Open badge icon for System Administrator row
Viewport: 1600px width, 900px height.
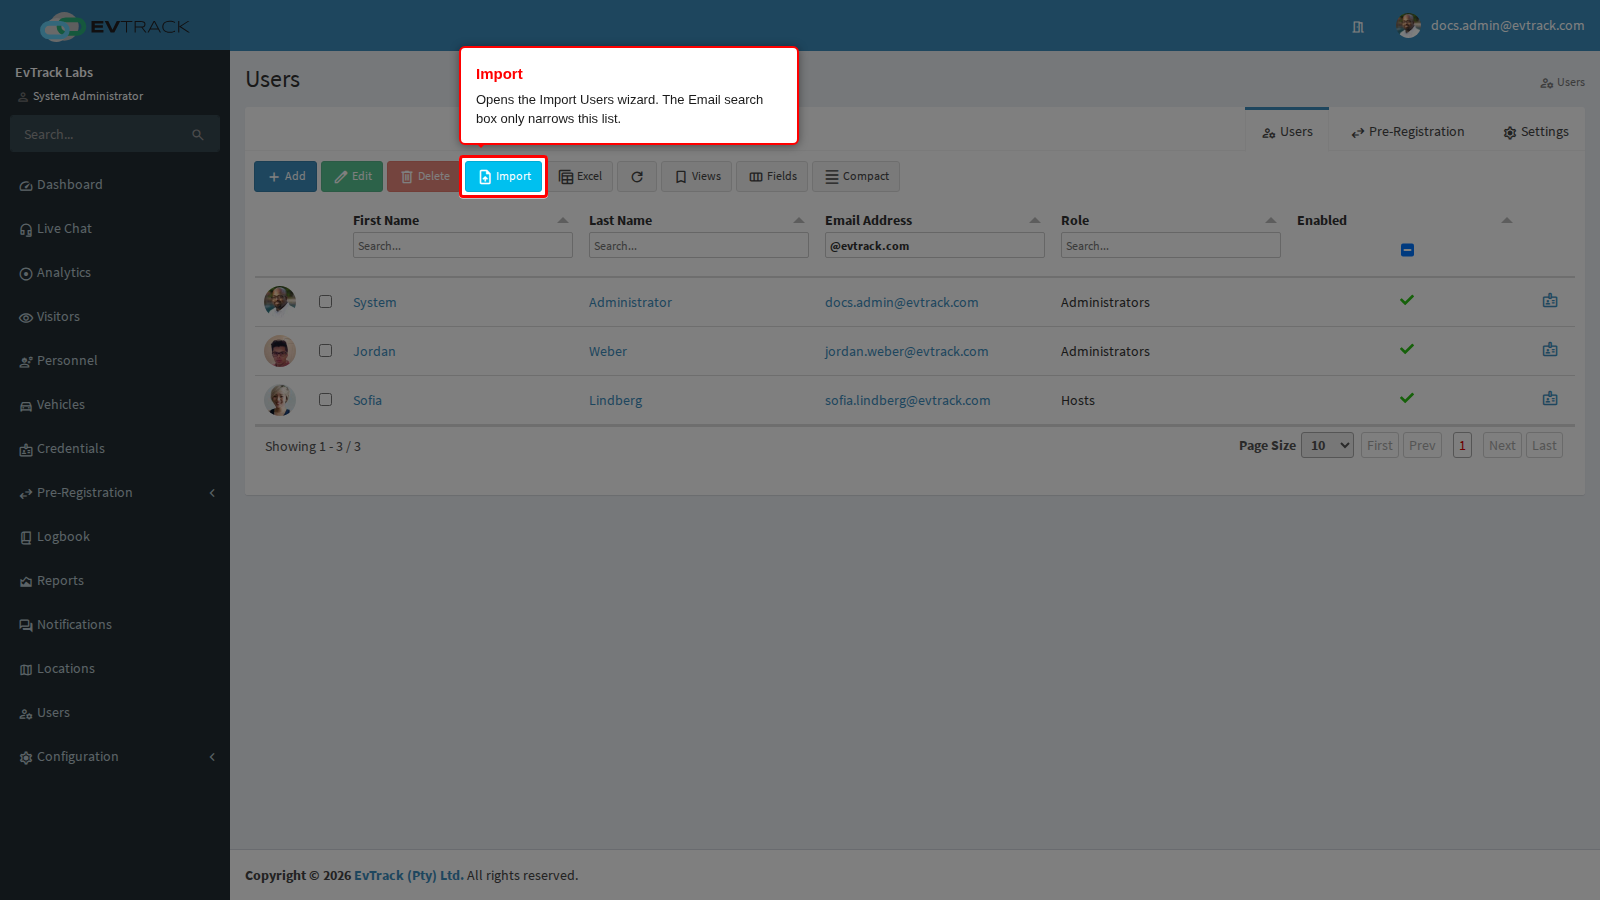(1550, 301)
